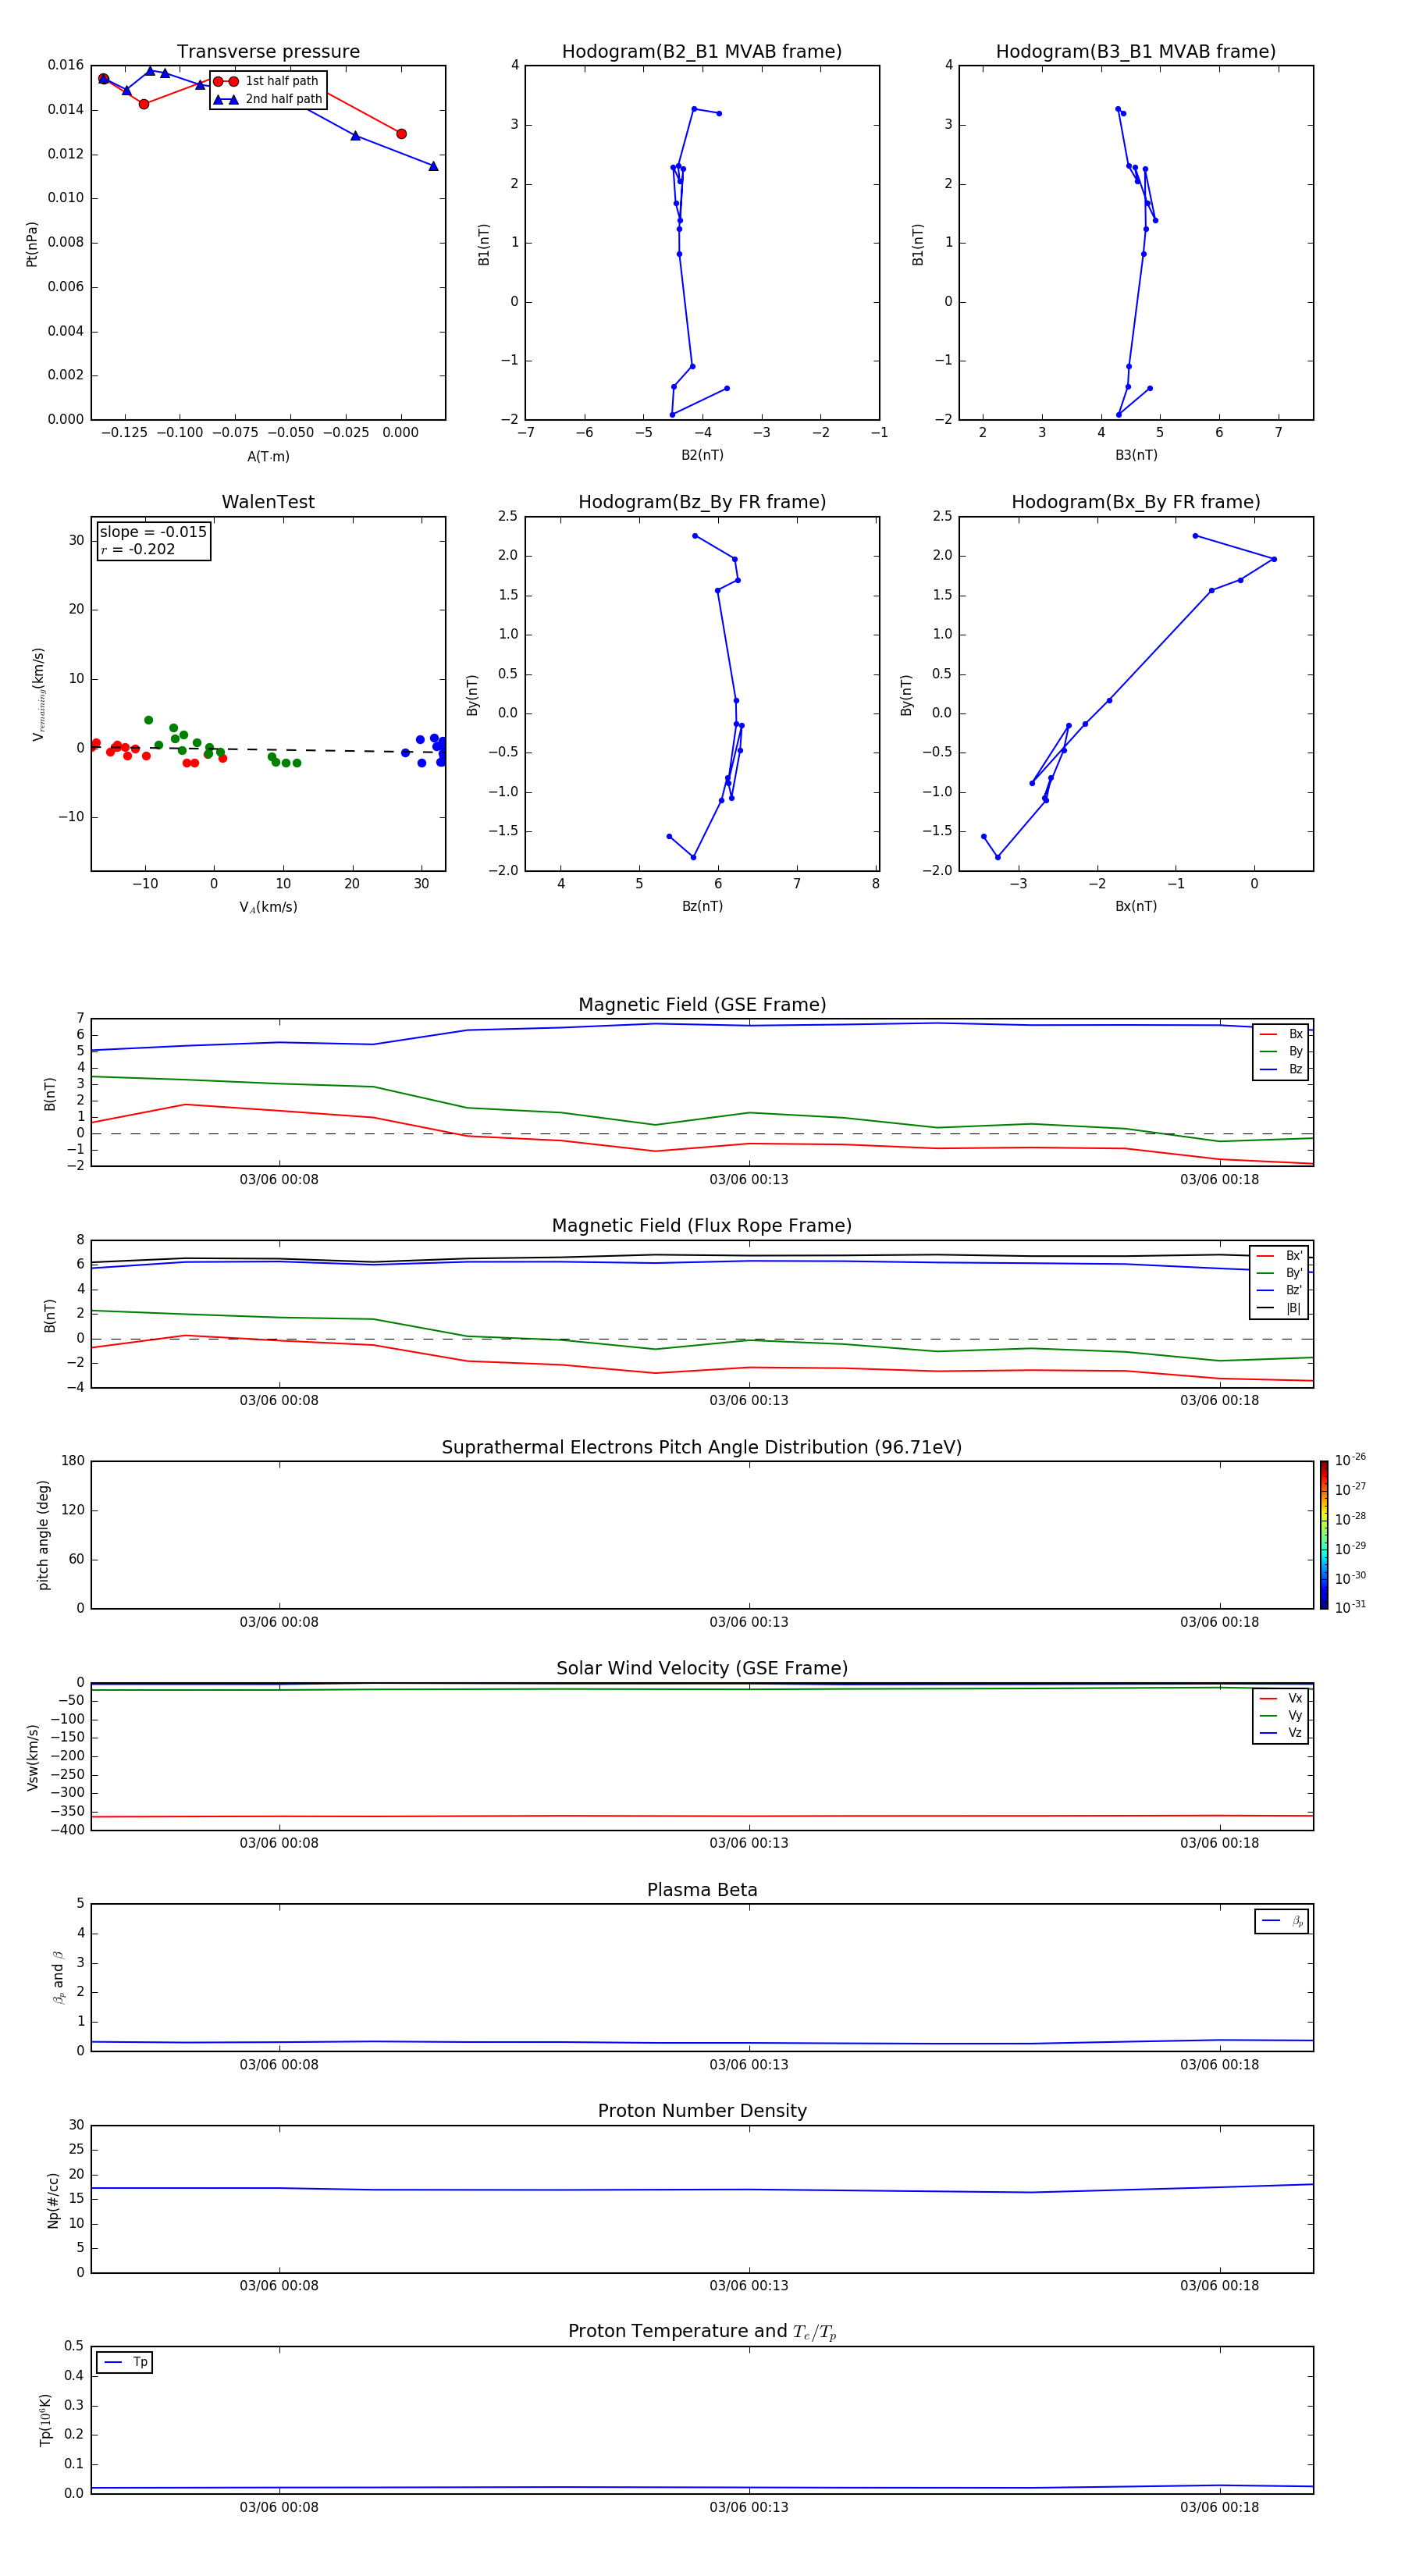Click '03/06 00:13' tick under GSE magnetic plot

point(749,1180)
